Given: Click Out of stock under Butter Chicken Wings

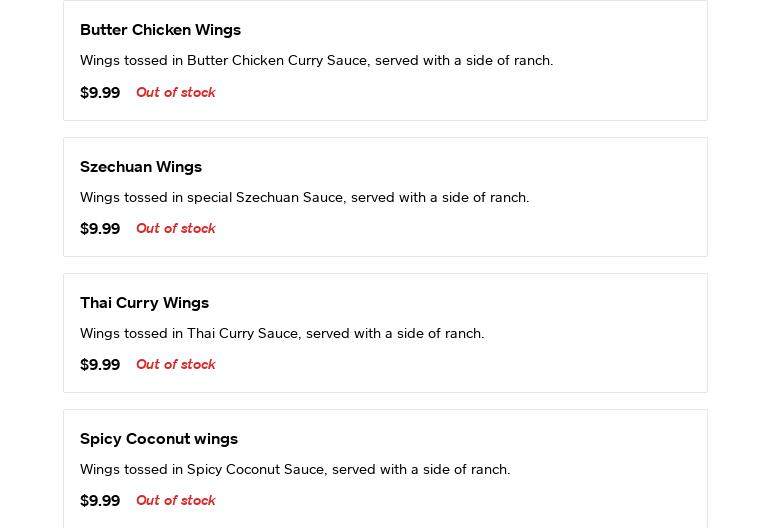Looking at the screenshot, I should click(x=175, y=93).
